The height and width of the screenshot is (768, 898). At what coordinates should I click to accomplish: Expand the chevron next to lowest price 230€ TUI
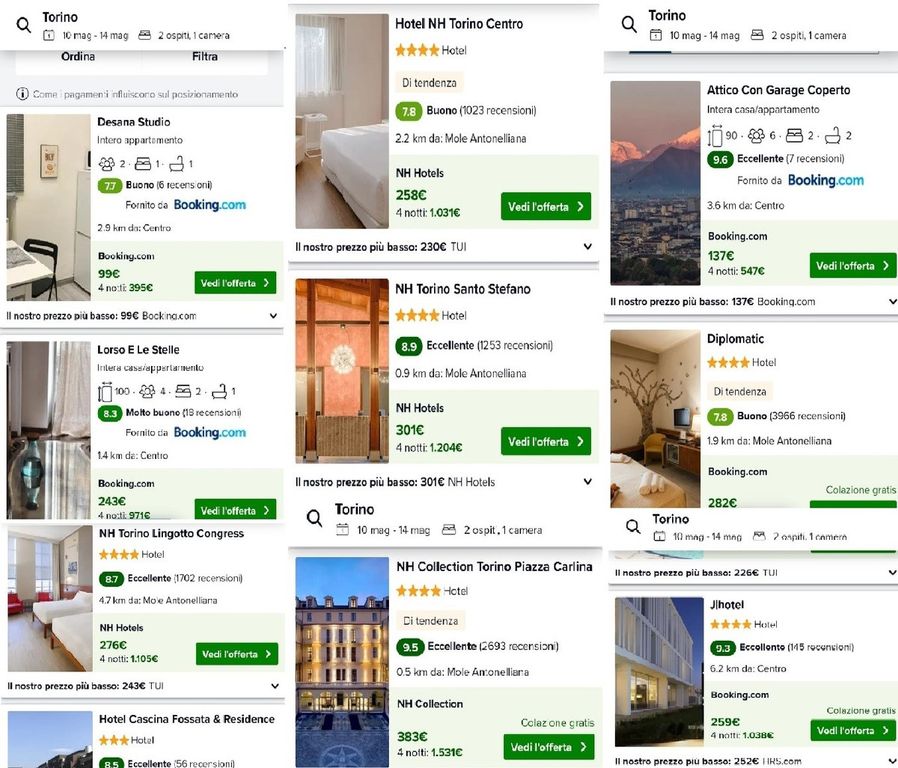point(587,246)
